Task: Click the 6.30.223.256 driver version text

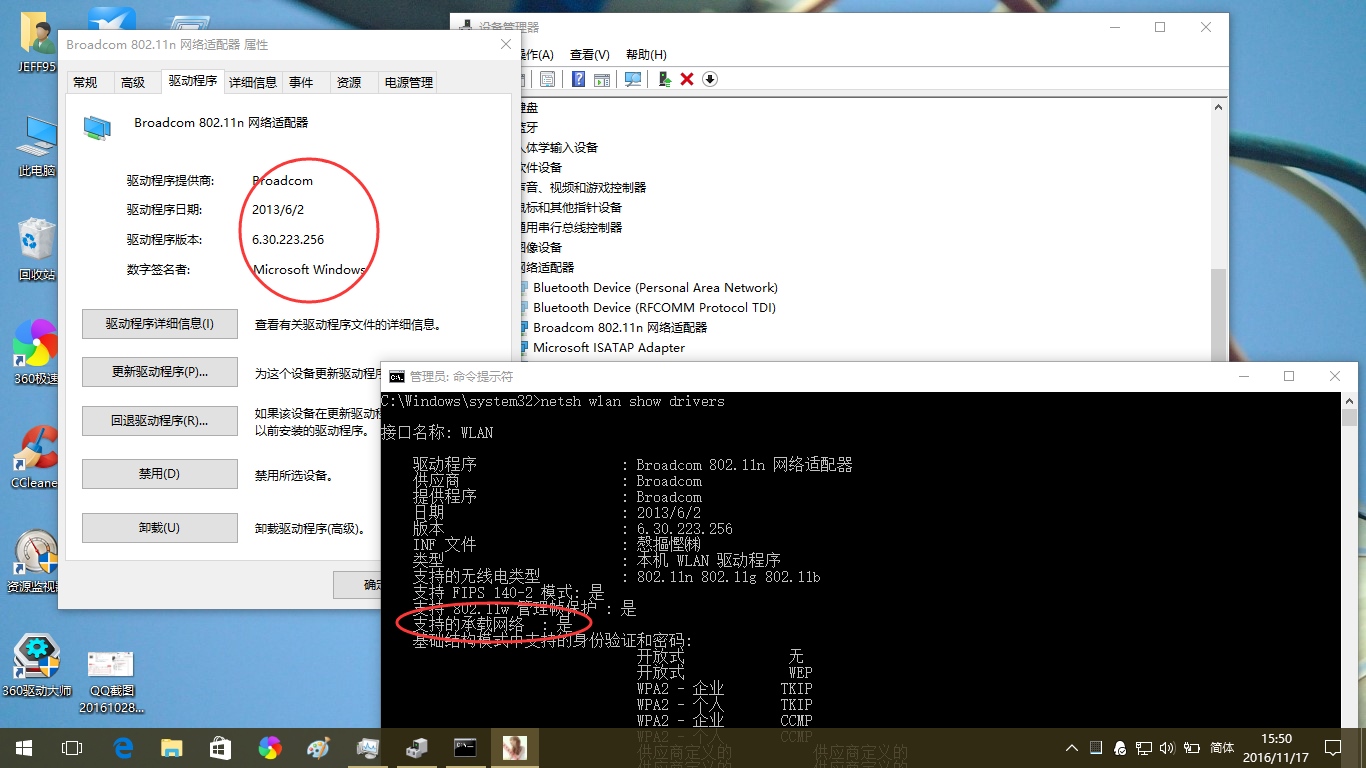Action: (289, 239)
